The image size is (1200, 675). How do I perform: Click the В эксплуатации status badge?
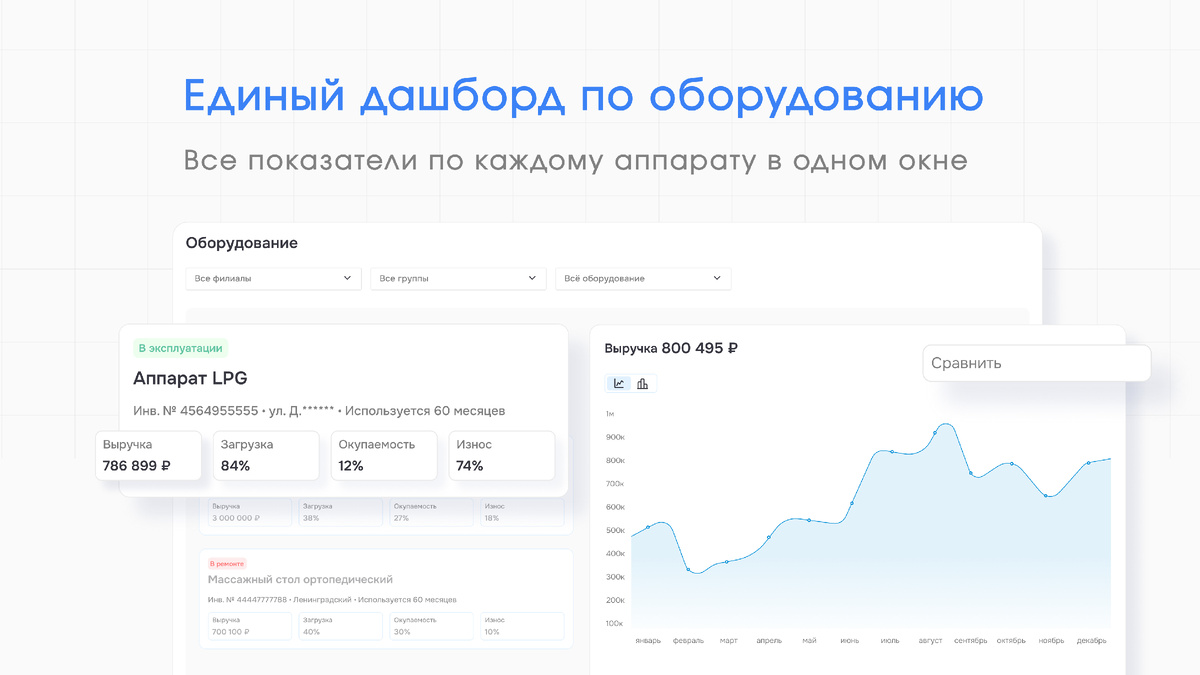tap(181, 348)
